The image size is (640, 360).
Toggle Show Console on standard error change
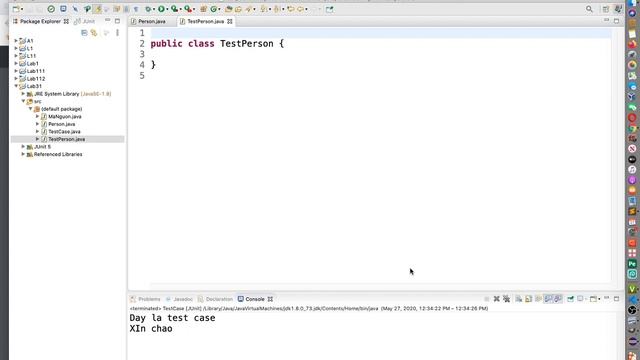558,299
